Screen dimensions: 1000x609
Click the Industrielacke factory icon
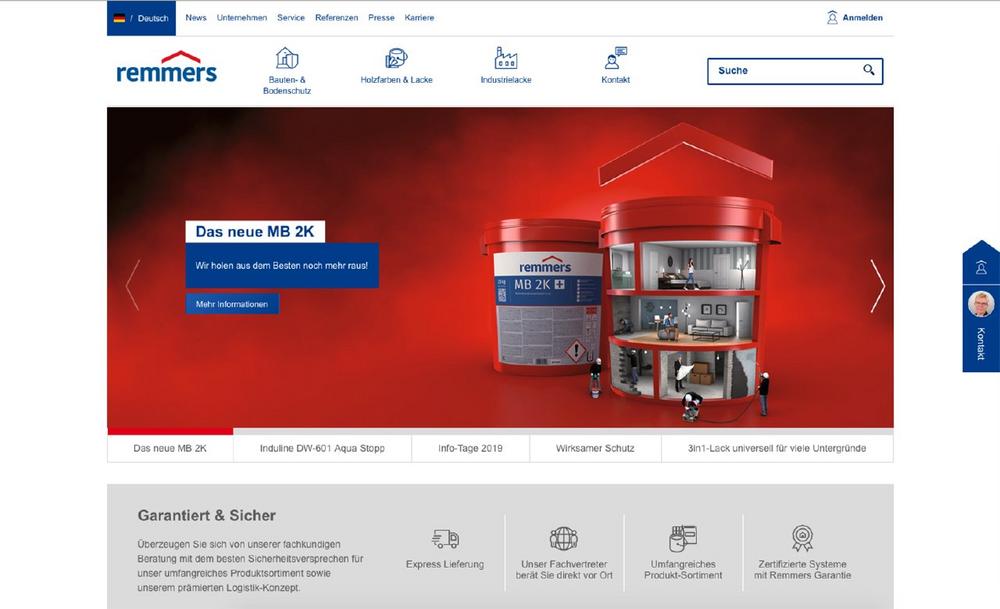(x=506, y=58)
